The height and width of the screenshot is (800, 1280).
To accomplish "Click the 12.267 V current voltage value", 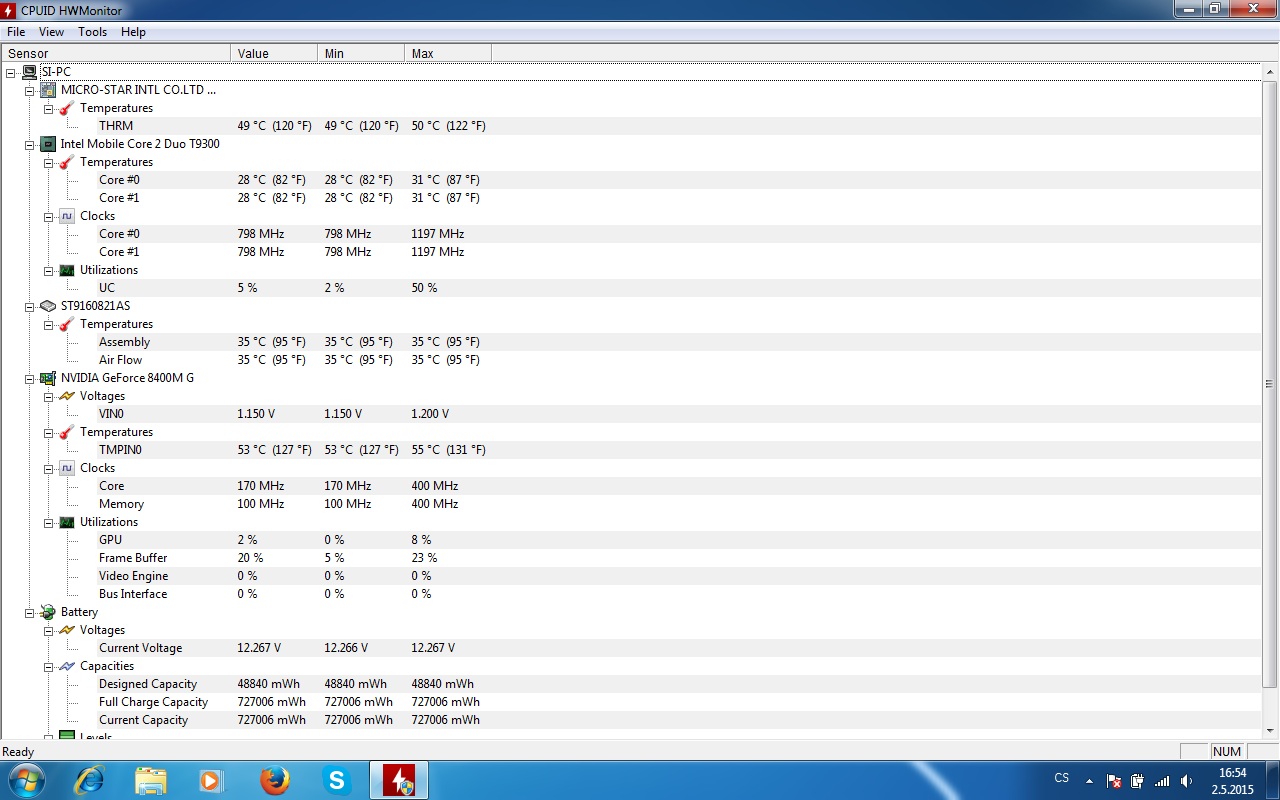I will [259, 648].
